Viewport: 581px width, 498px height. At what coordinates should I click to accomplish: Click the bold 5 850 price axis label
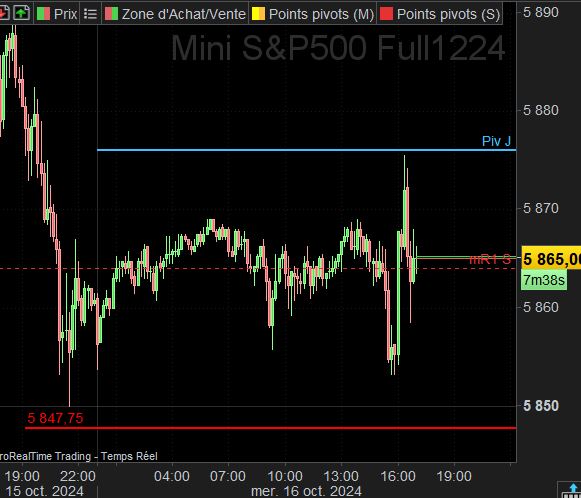point(541,406)
